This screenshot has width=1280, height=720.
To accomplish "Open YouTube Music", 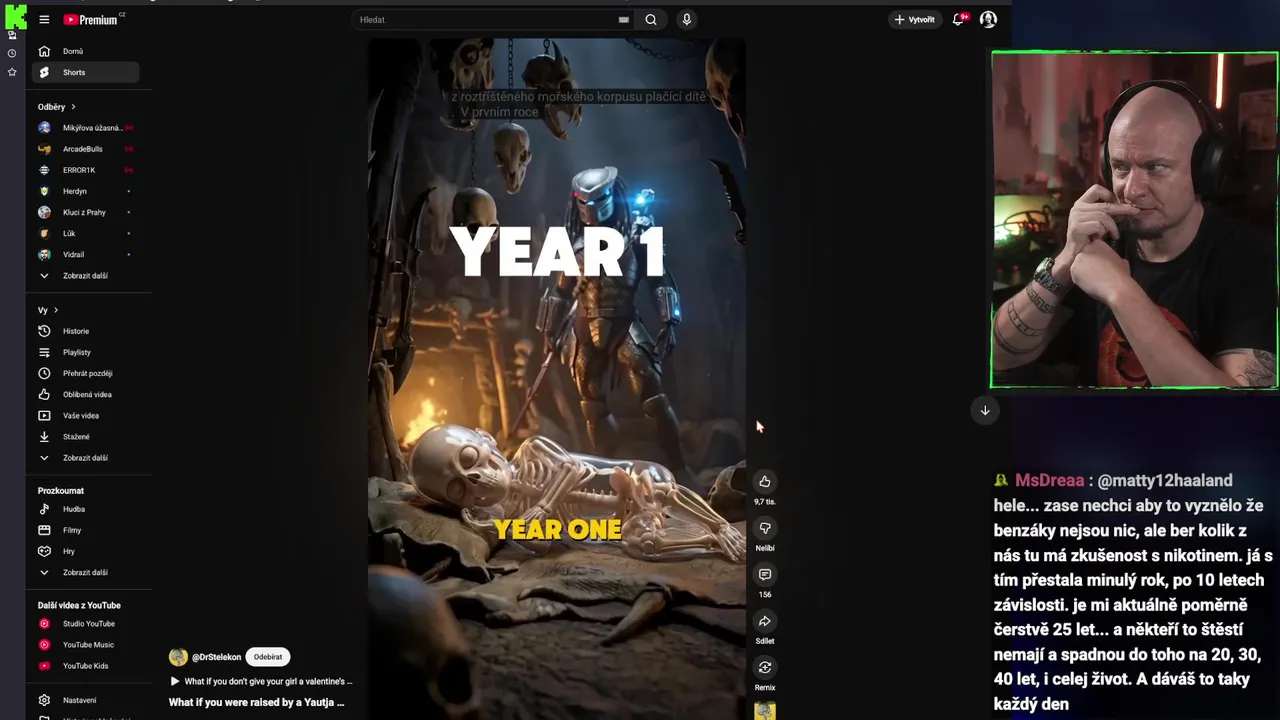I will [85, 645].
